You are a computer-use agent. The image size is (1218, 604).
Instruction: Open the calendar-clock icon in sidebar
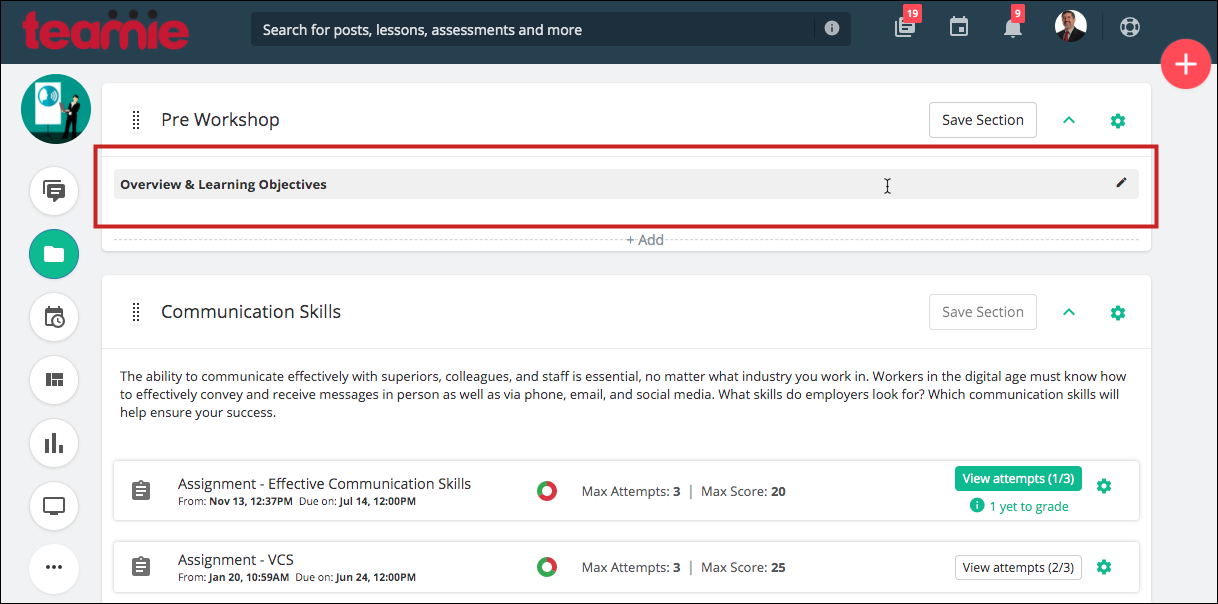point(54,317)
